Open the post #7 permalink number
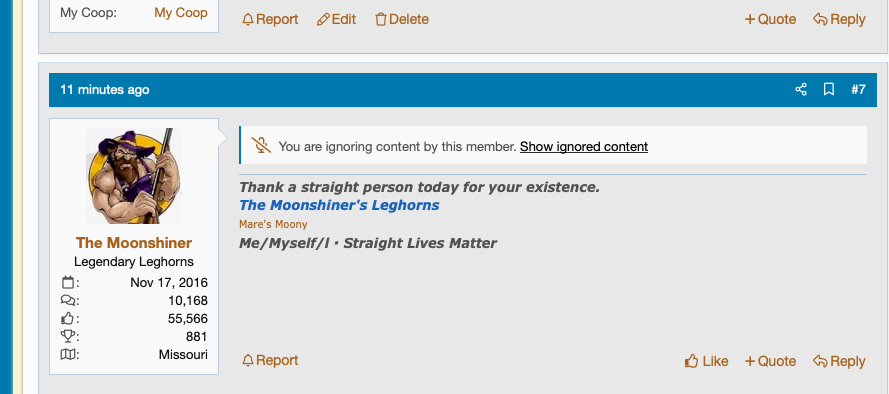 coord(858,90)
